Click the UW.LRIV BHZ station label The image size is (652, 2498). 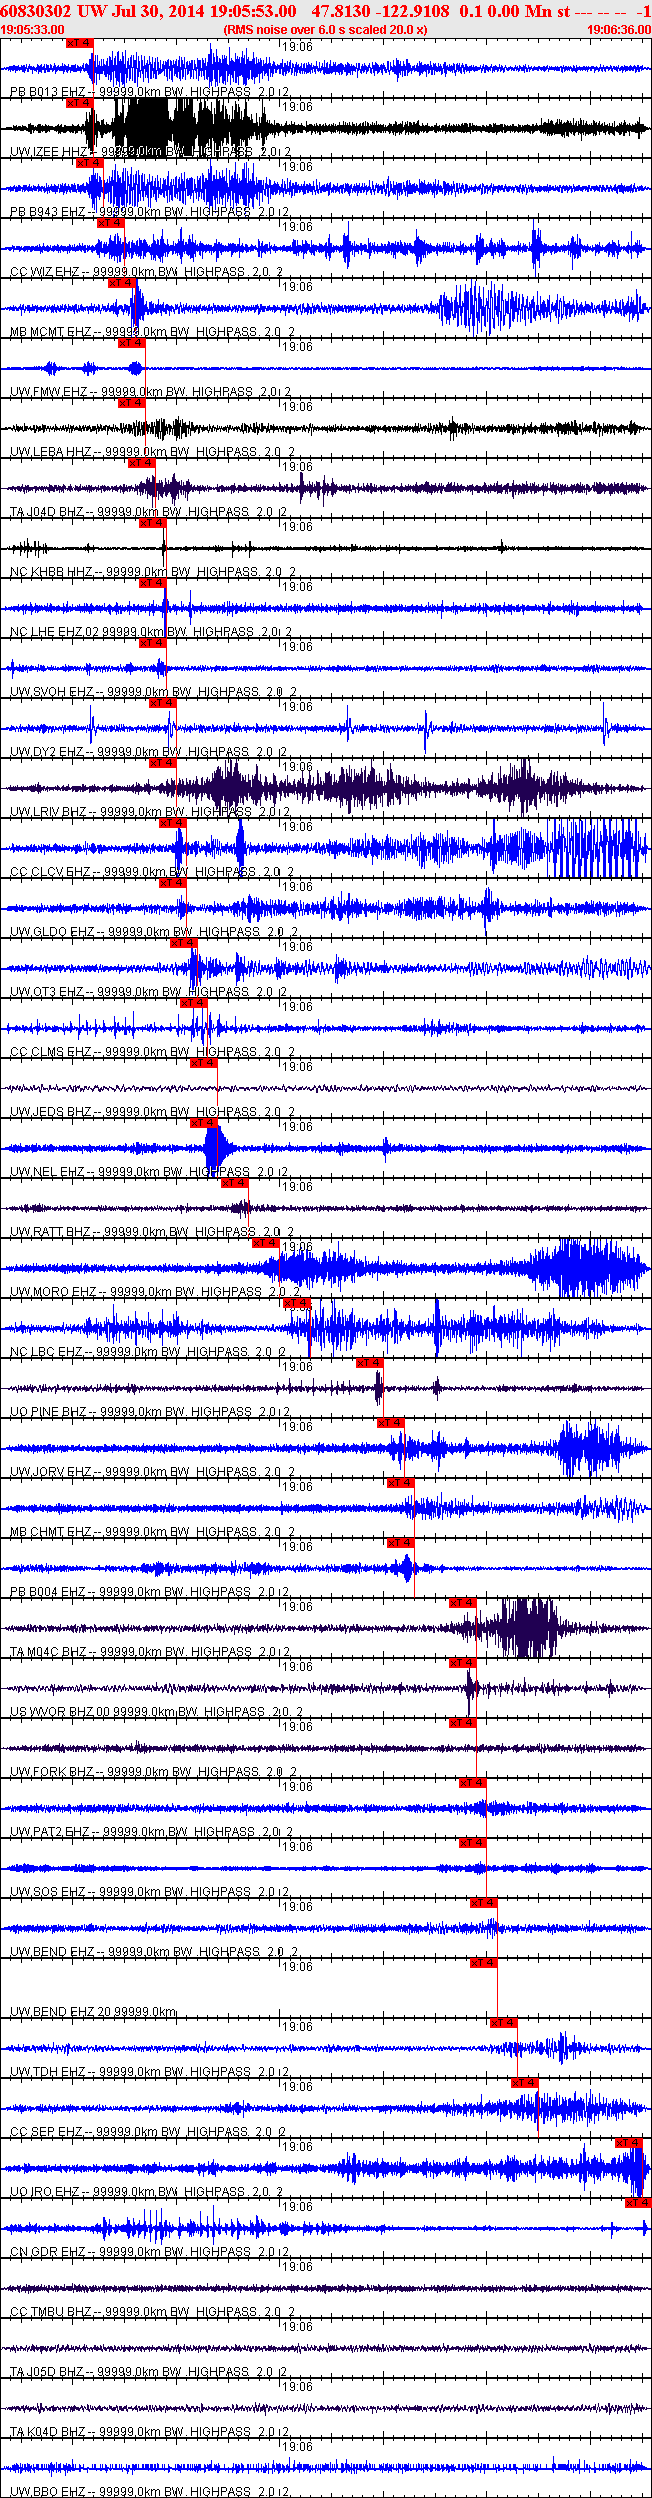(x=48, y=811)
